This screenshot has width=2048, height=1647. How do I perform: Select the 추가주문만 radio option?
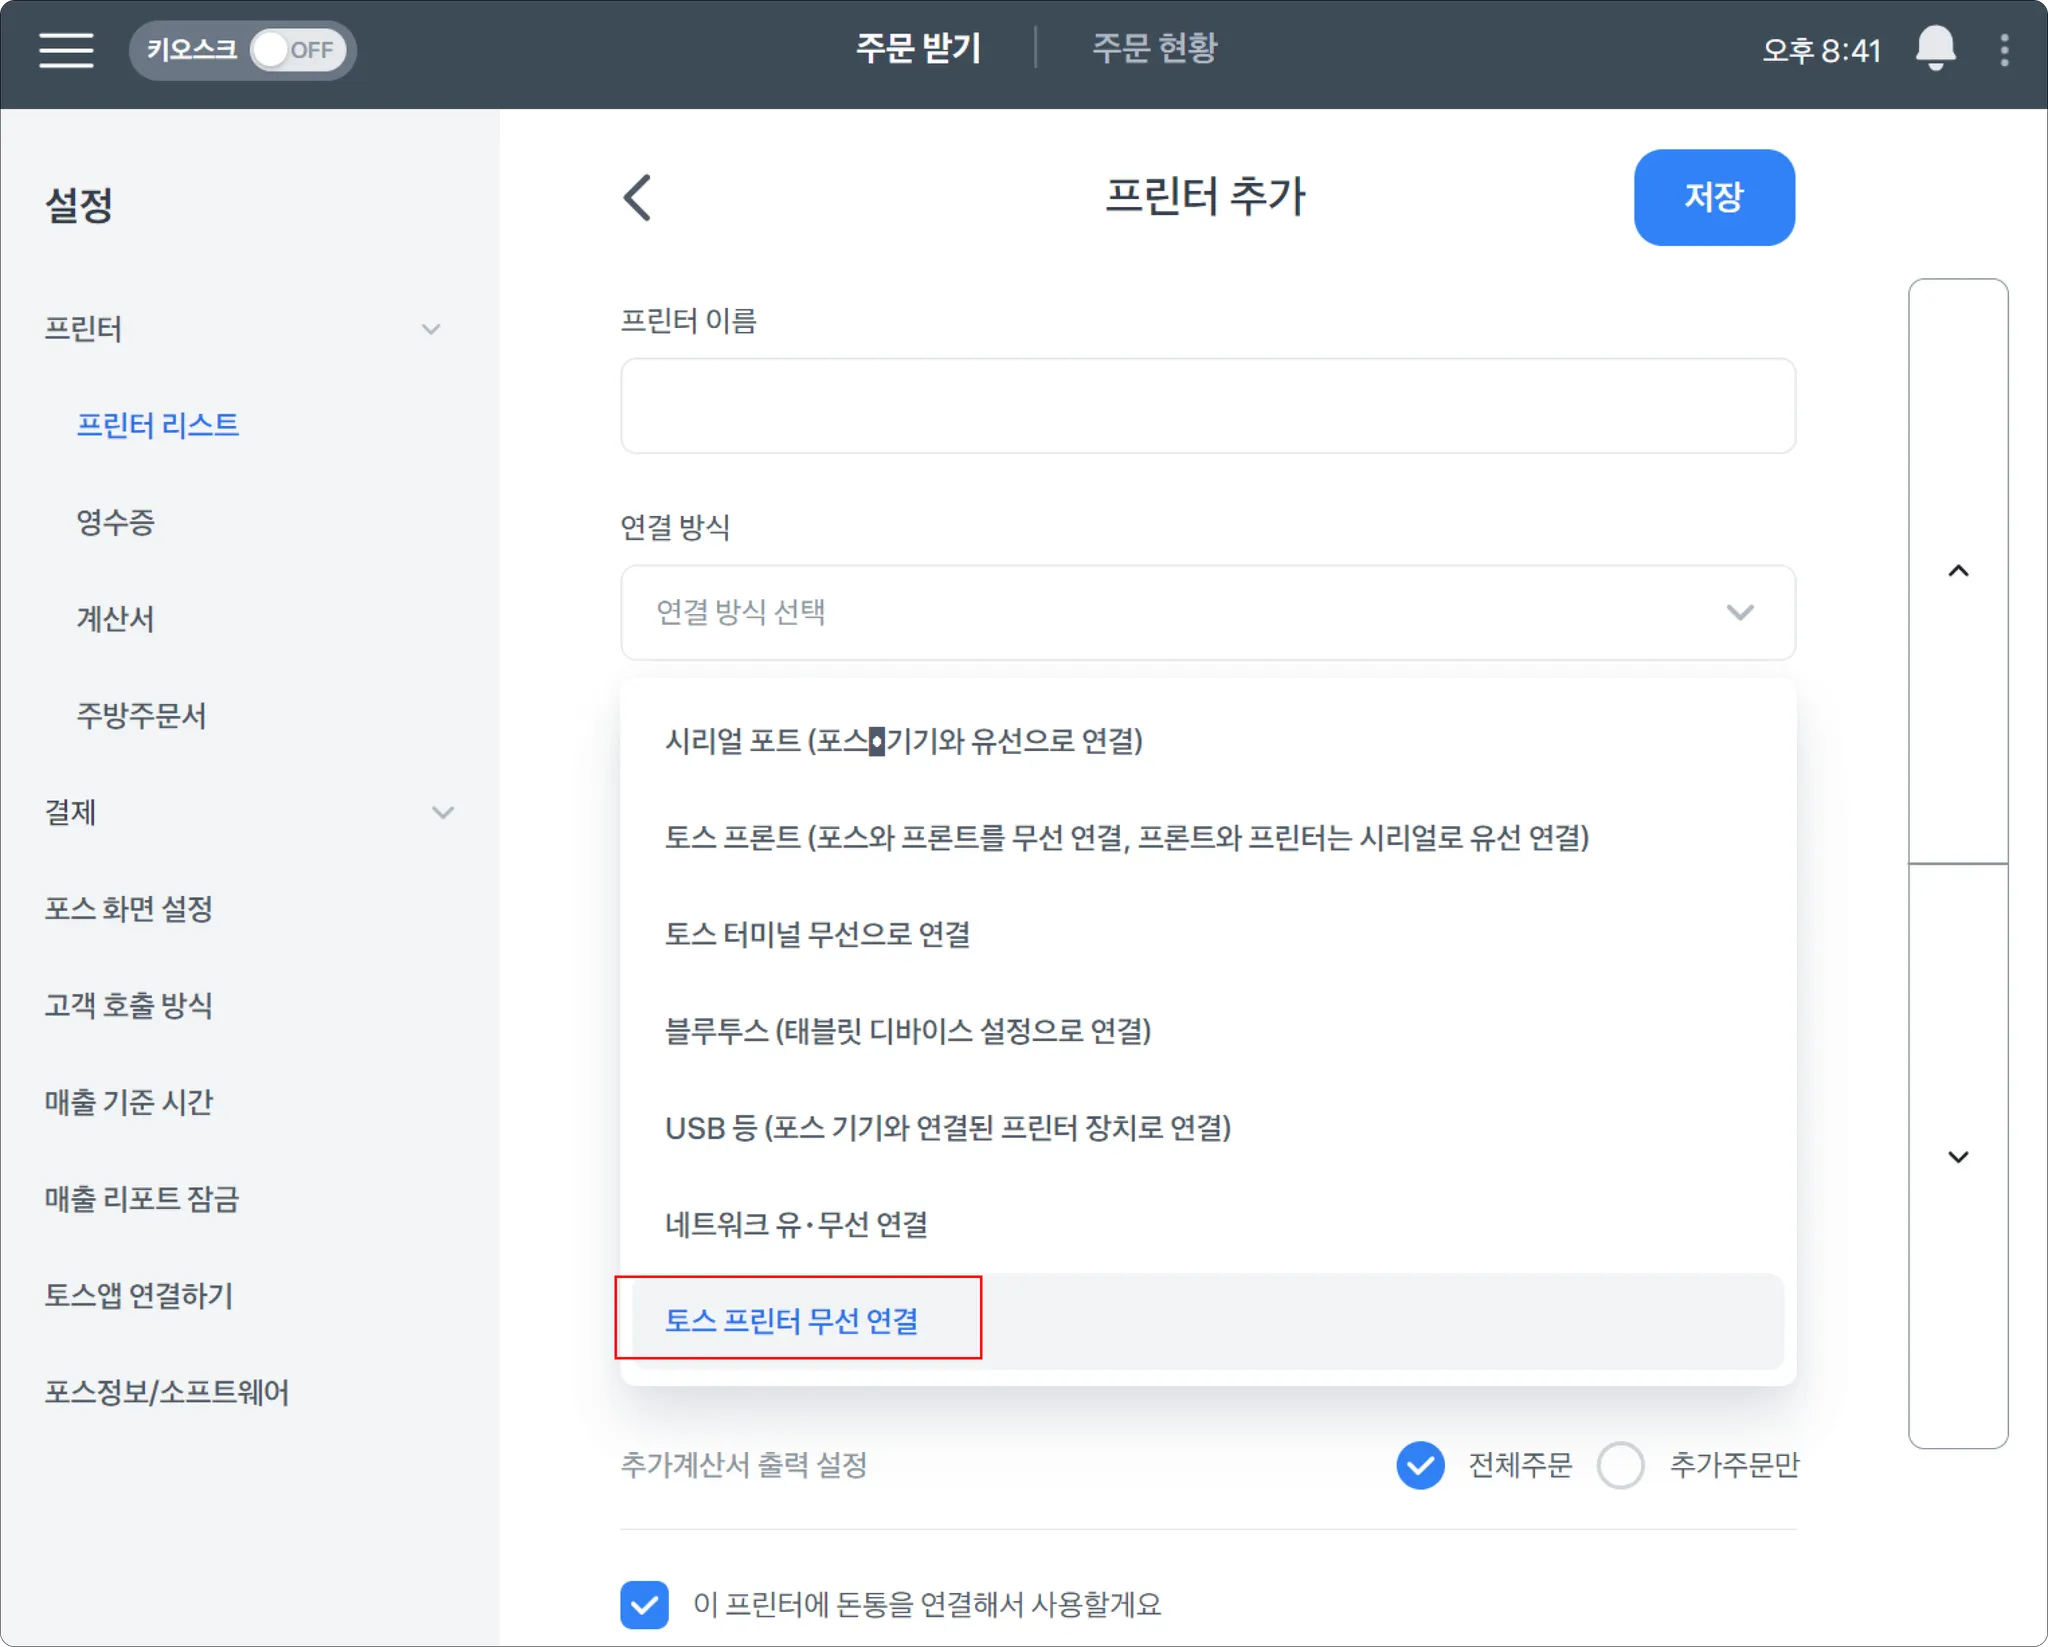tap(1620, 1465)
